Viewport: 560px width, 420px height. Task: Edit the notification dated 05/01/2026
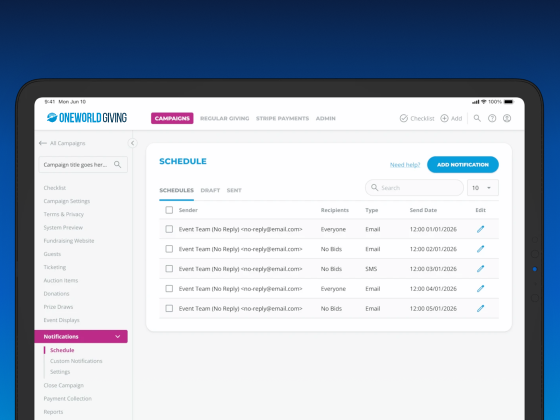coord(480,309)
